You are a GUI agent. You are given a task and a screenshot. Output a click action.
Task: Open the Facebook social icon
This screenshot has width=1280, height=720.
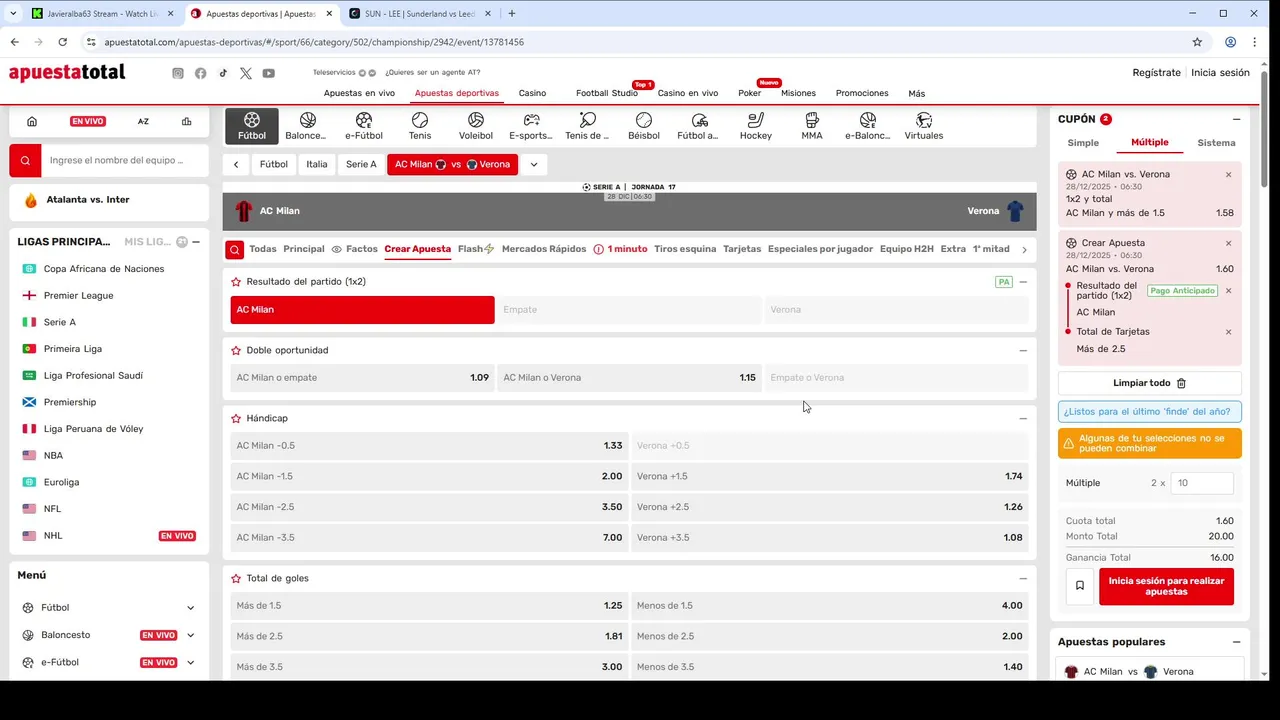[201, 73]
